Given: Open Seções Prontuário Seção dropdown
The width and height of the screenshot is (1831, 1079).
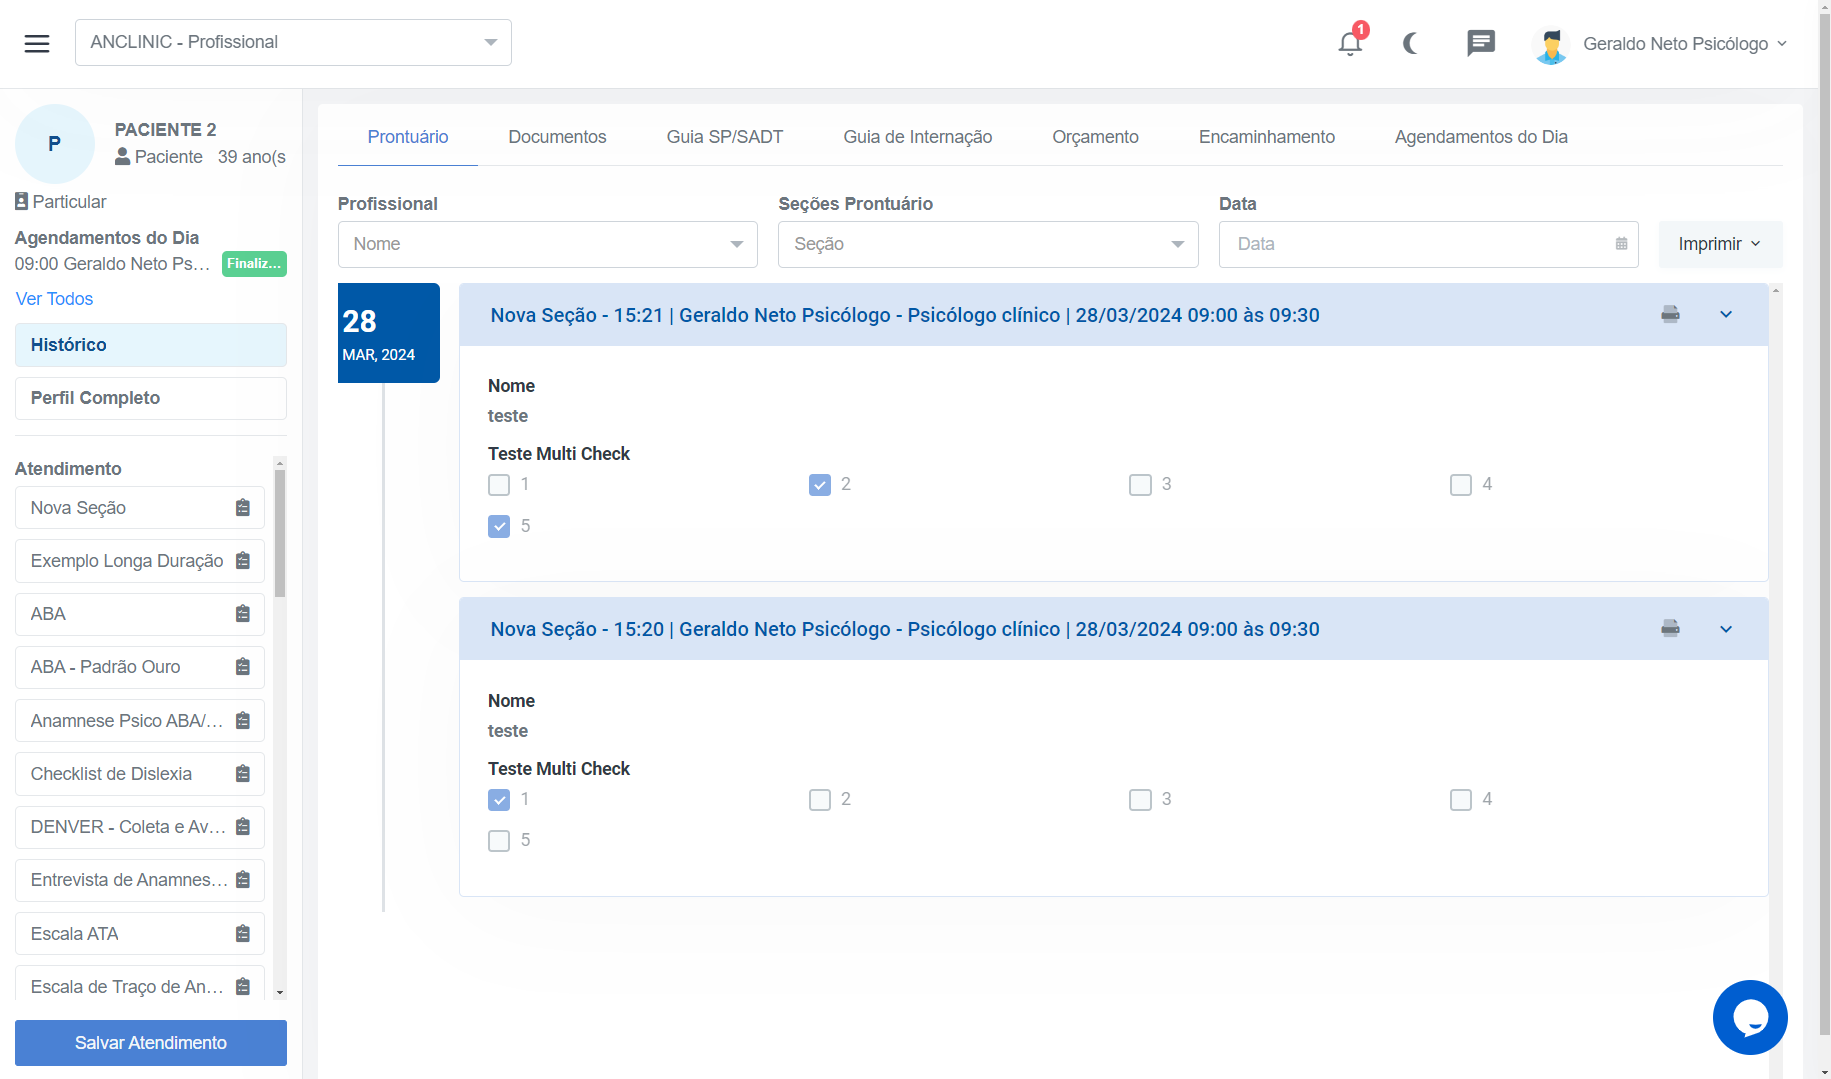Looking at the screenshot, I should pos(988,244).
